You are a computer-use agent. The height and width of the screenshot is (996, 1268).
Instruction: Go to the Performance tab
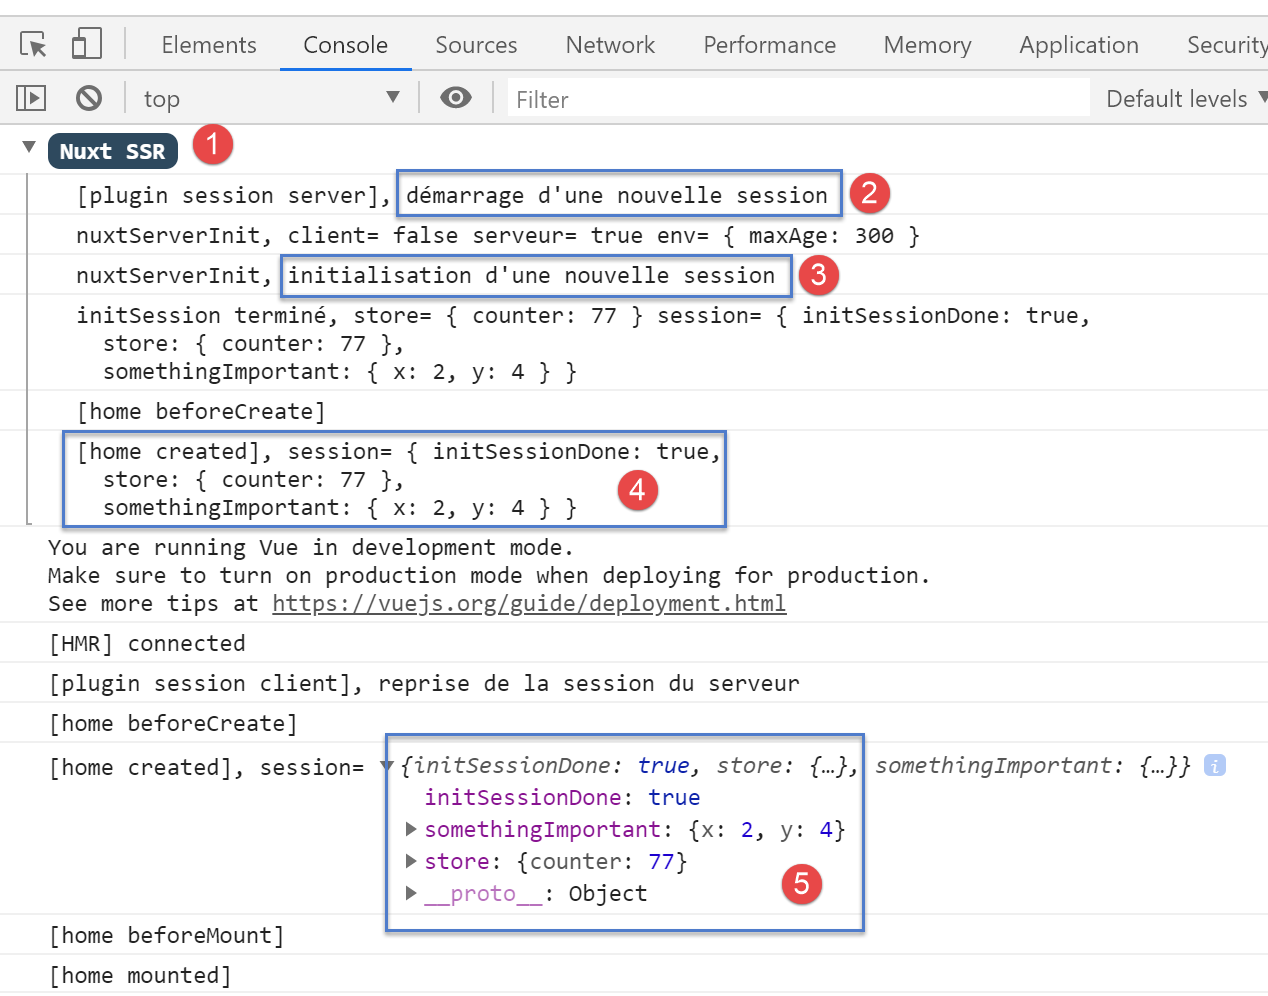(769, 45)
